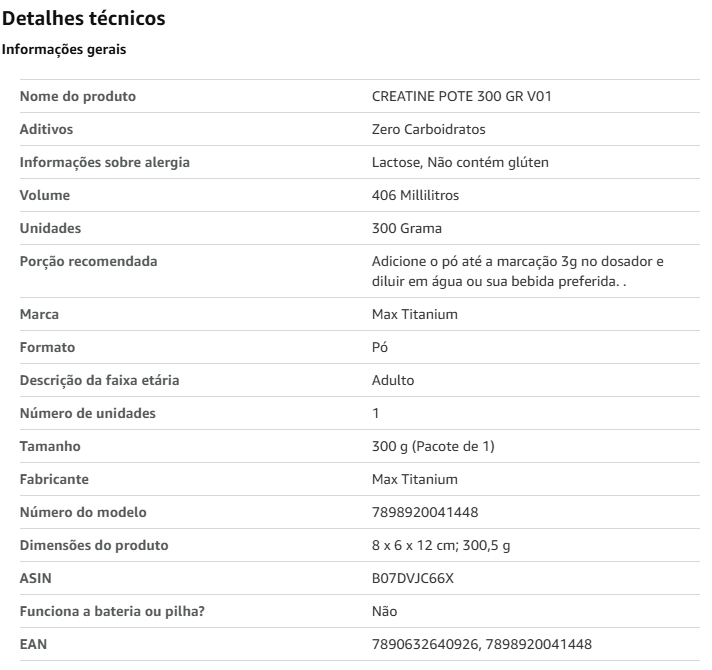
Task: Click the 300 Grama units value
Action: coord(407,228)
